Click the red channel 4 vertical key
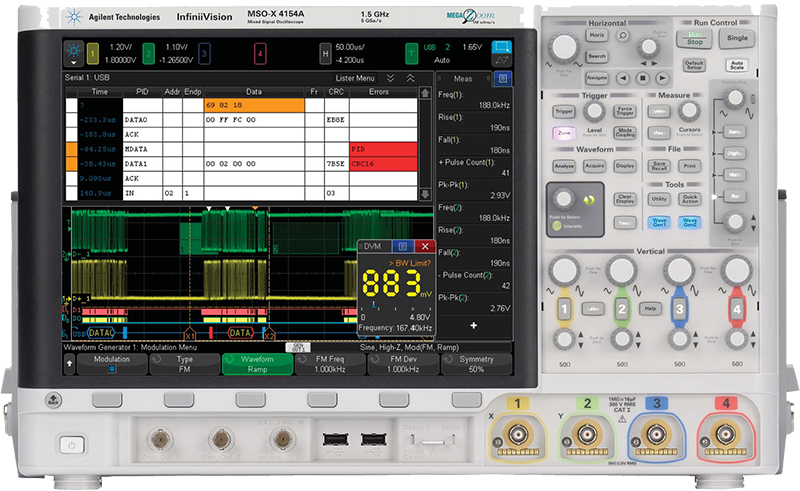The height and width of the screenshot is (491, 800). [737, 309]
